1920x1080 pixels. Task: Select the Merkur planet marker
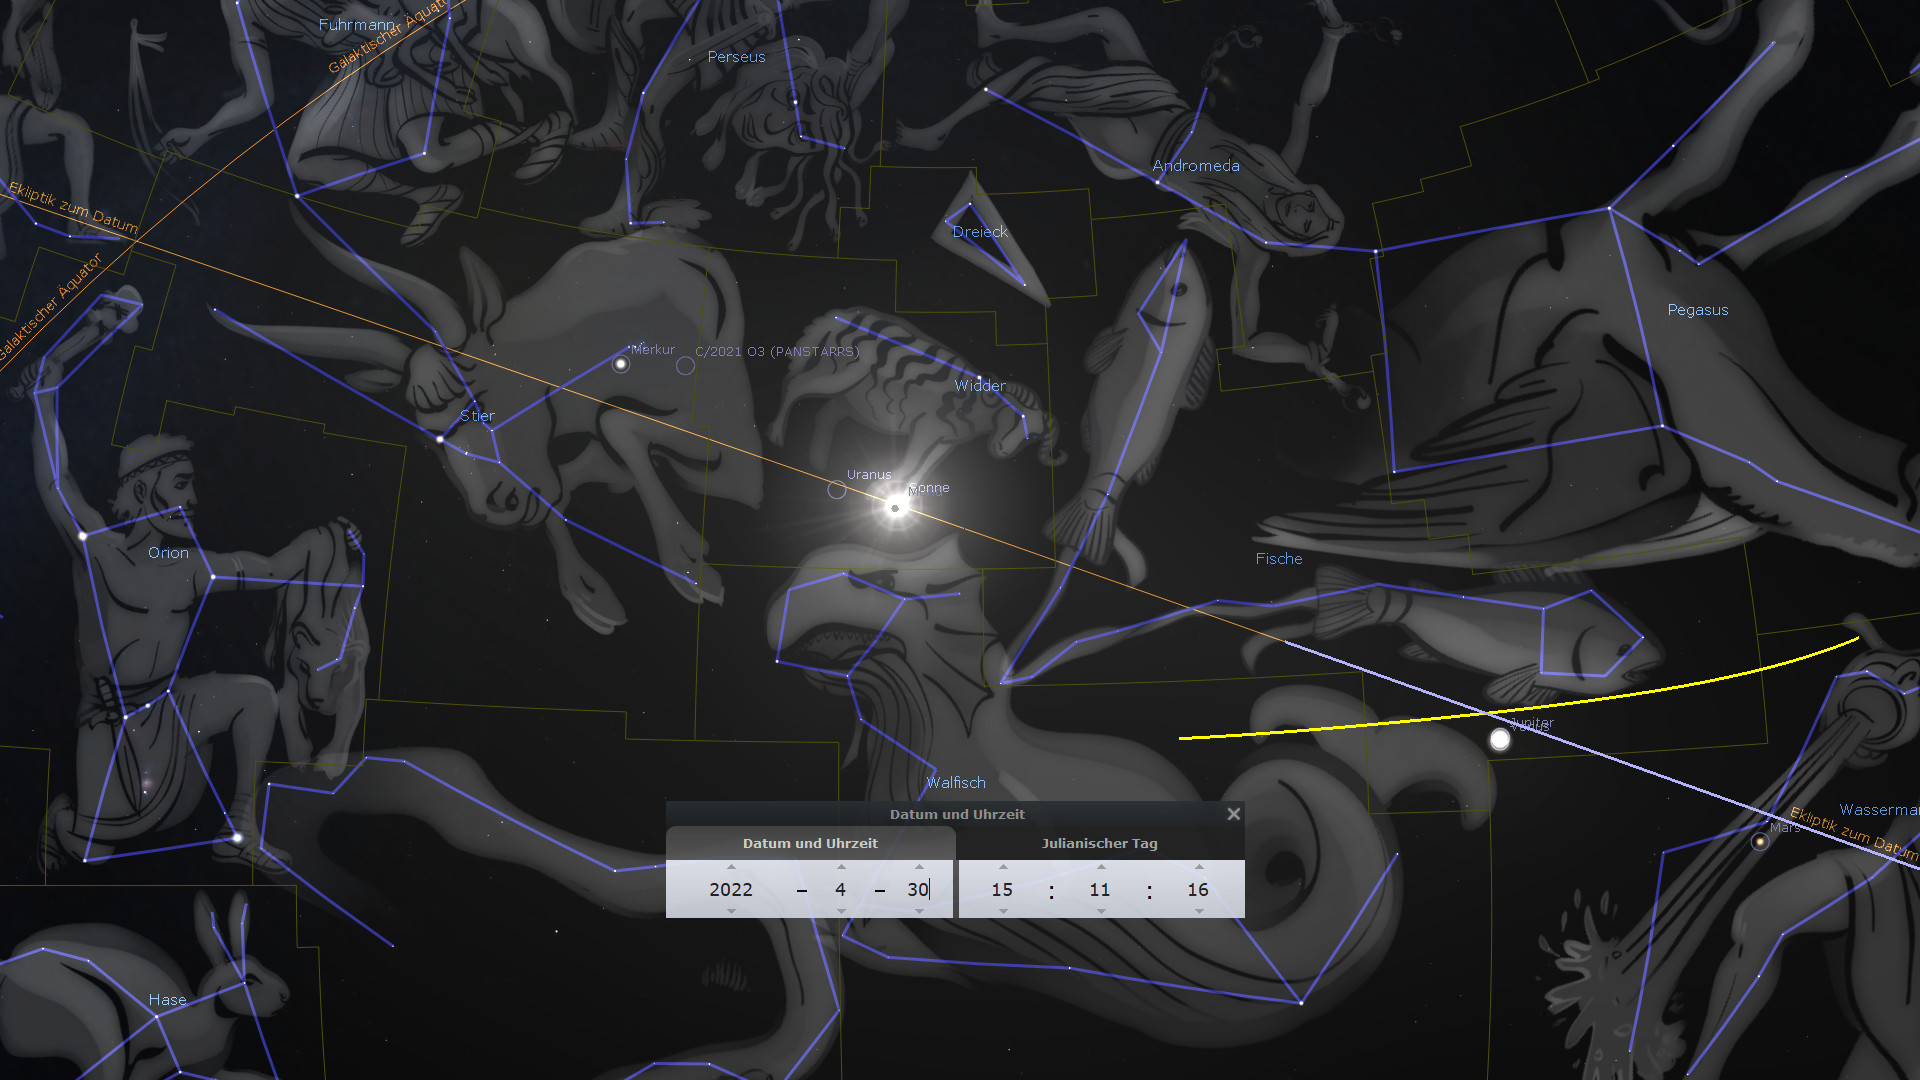pyautogui.click(x=621, y=364)
